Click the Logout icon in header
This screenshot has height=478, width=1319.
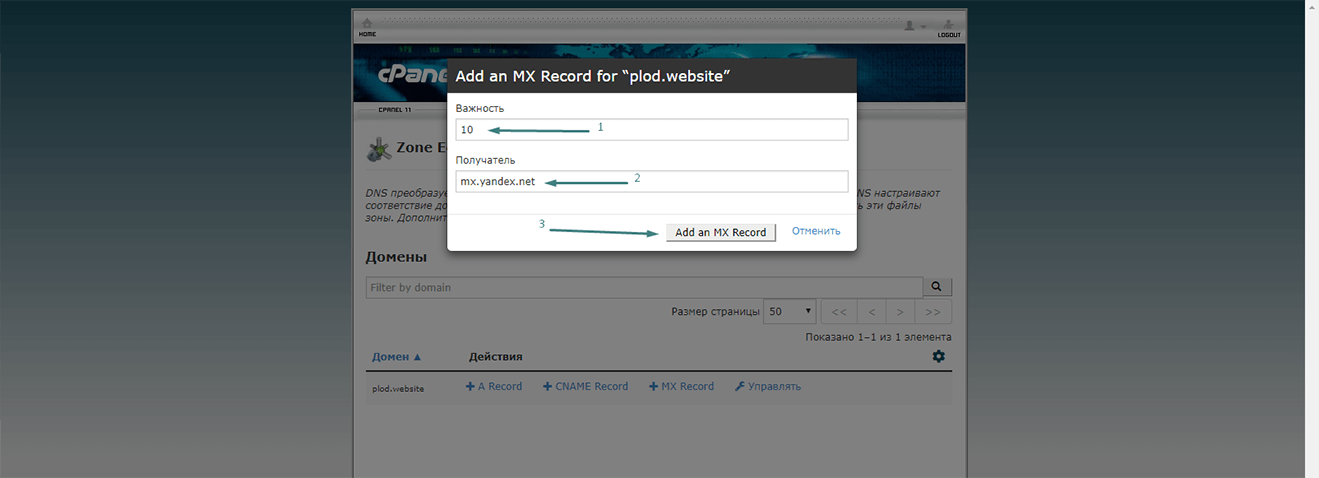949,28
